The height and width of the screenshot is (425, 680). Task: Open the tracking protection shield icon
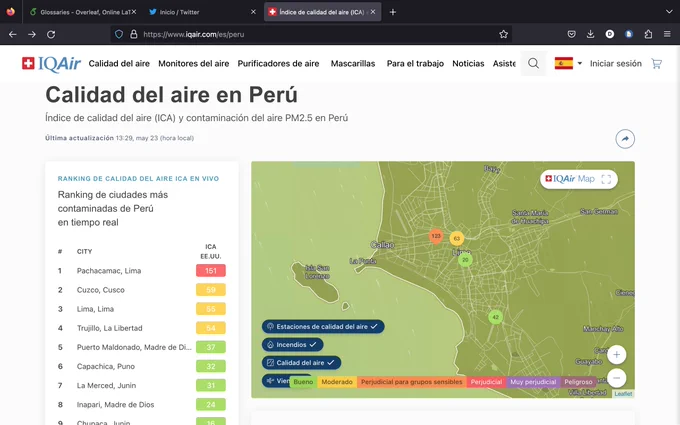(x=119, y=34)
